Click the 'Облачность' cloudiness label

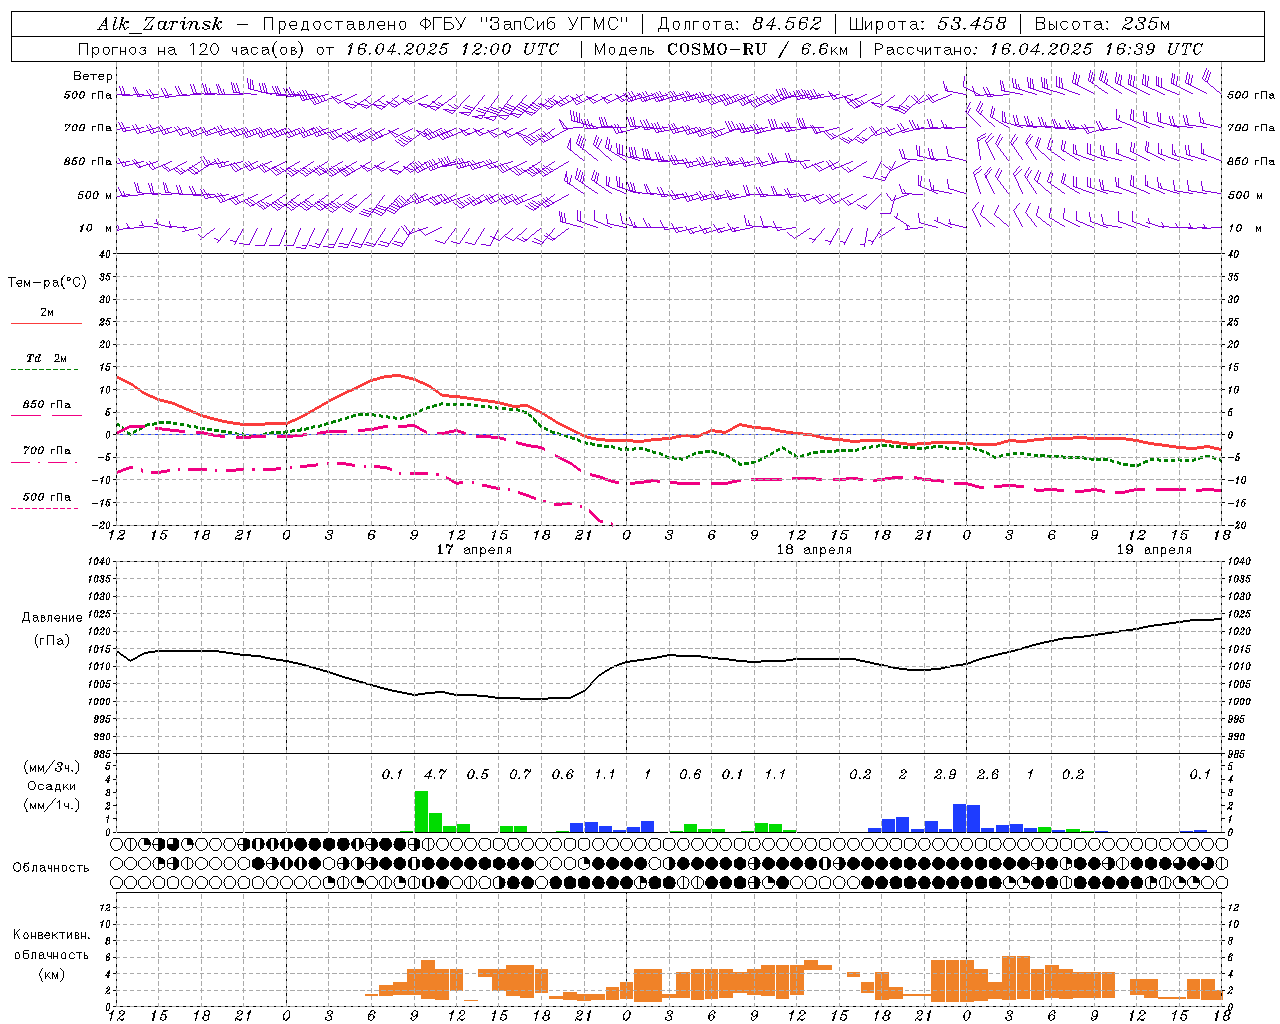point(51,868)
